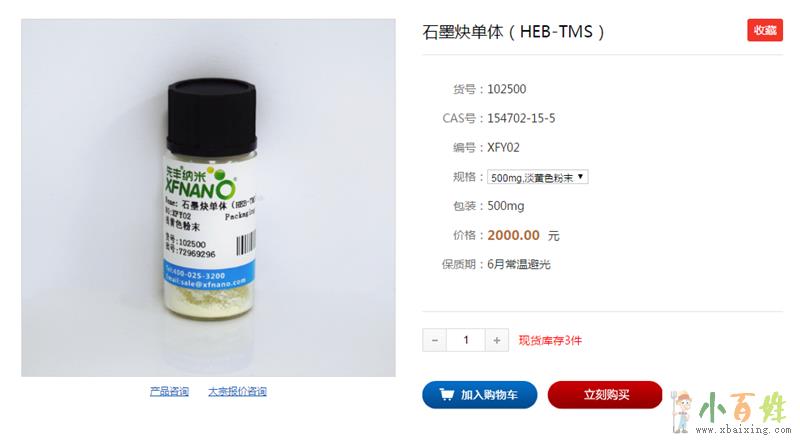Click the www.xbaixing.com watermark text

coord(743,430)
